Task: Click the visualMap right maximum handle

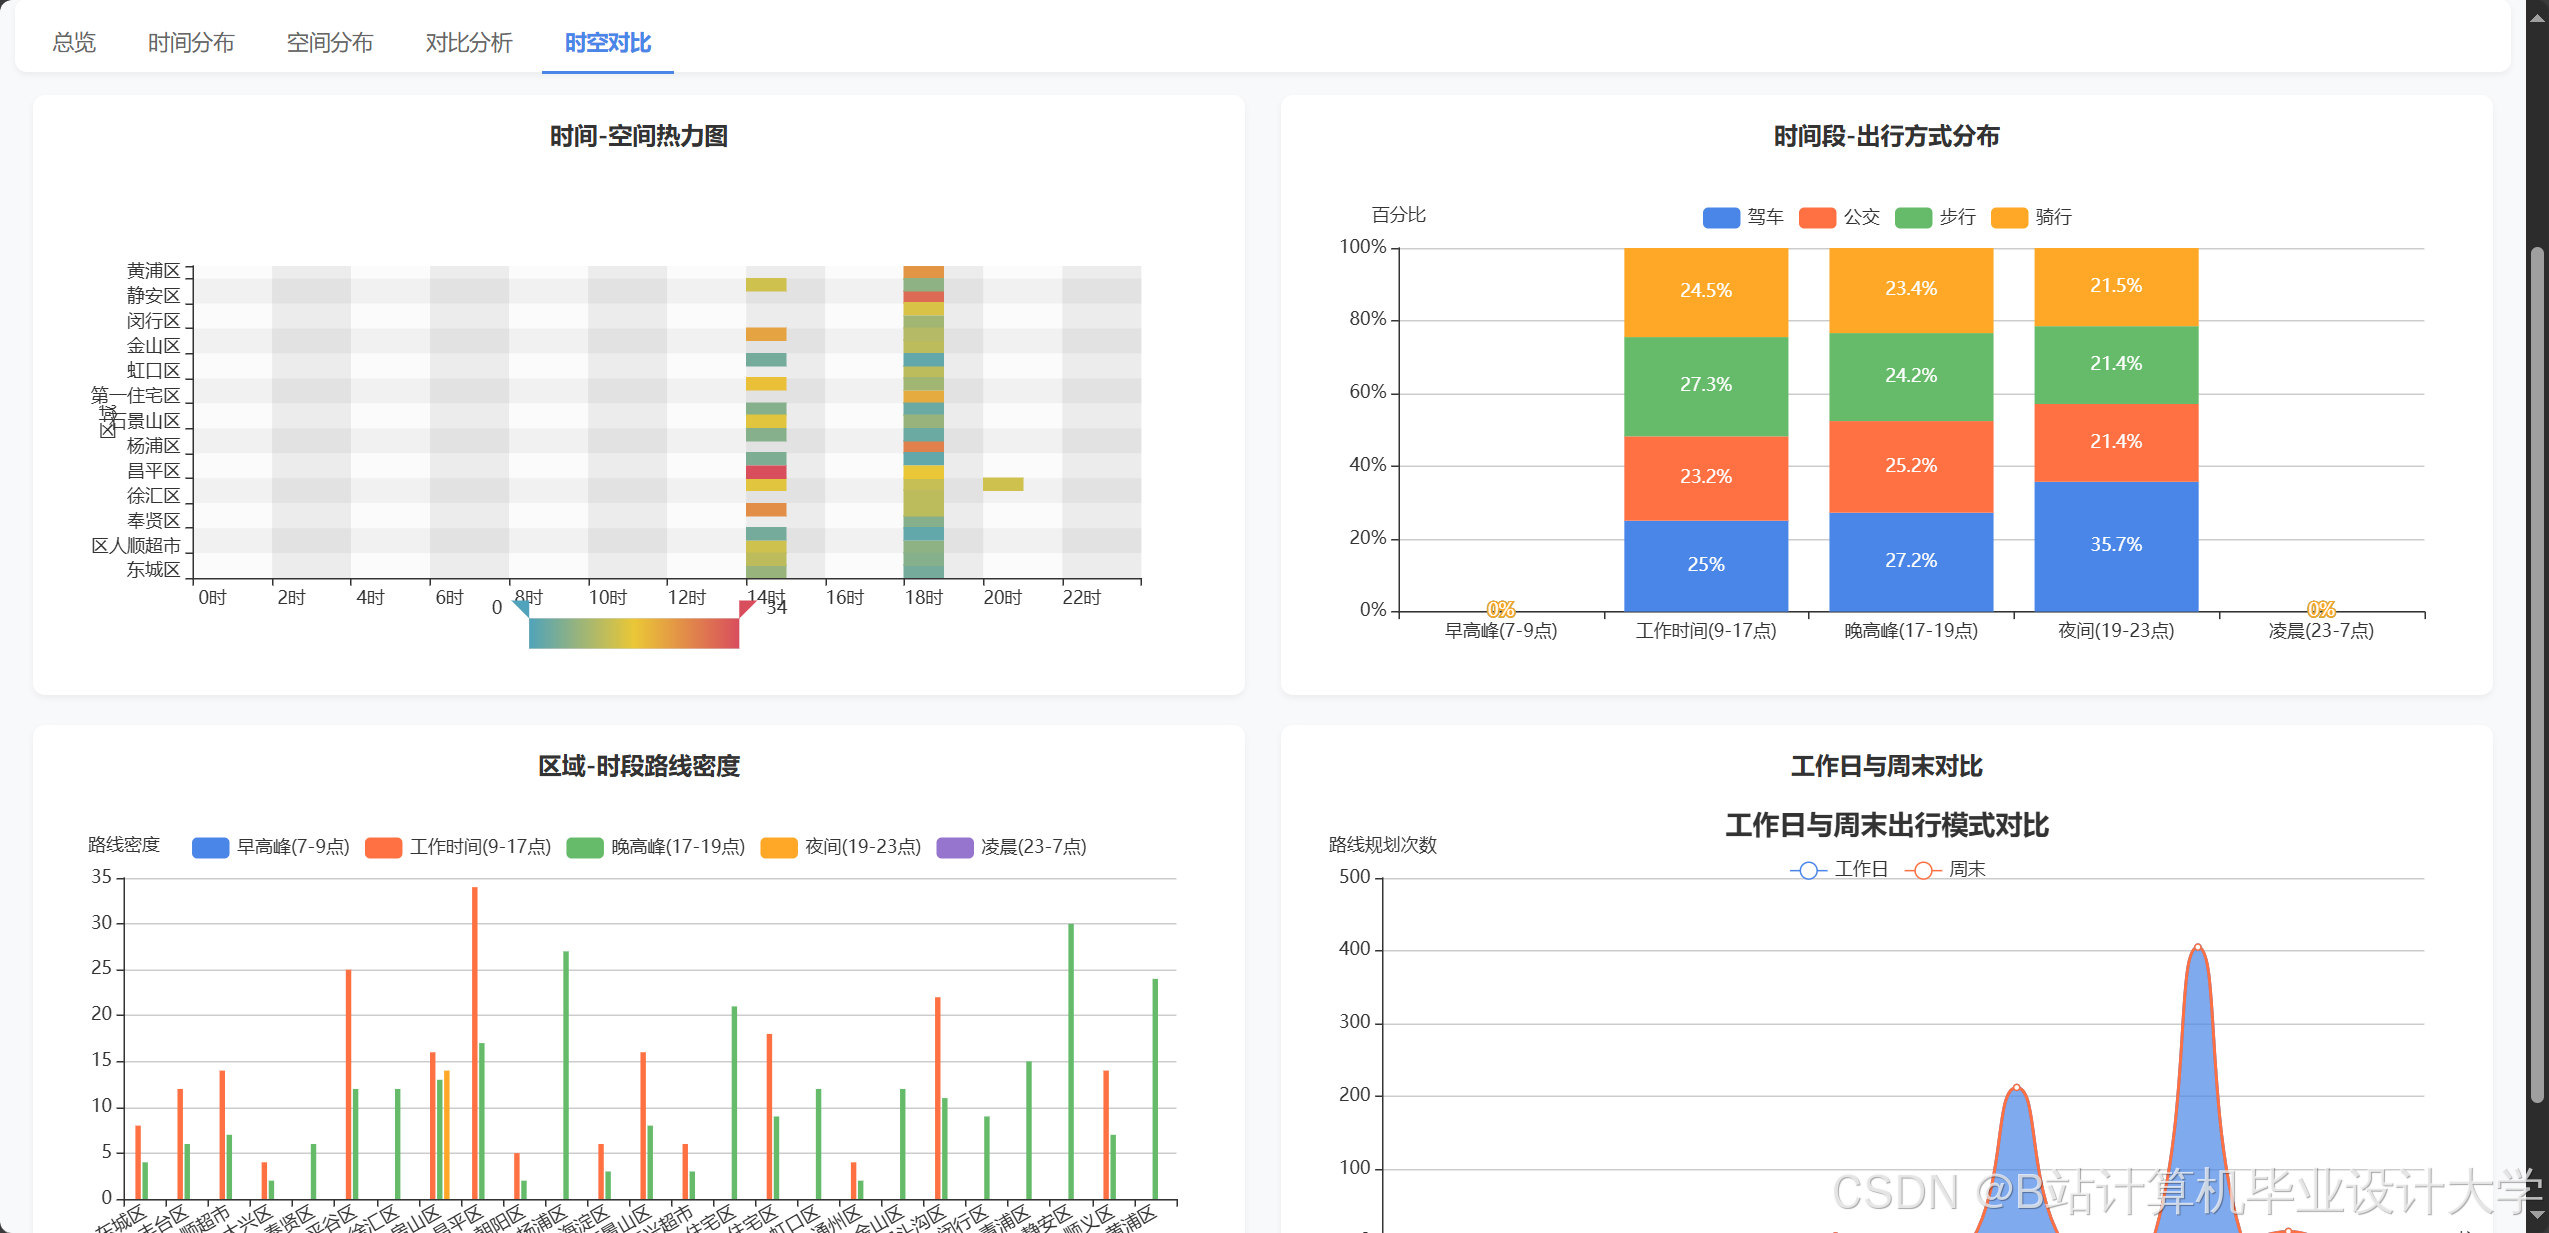Action: pyautogui.click(x=746, y=607)
